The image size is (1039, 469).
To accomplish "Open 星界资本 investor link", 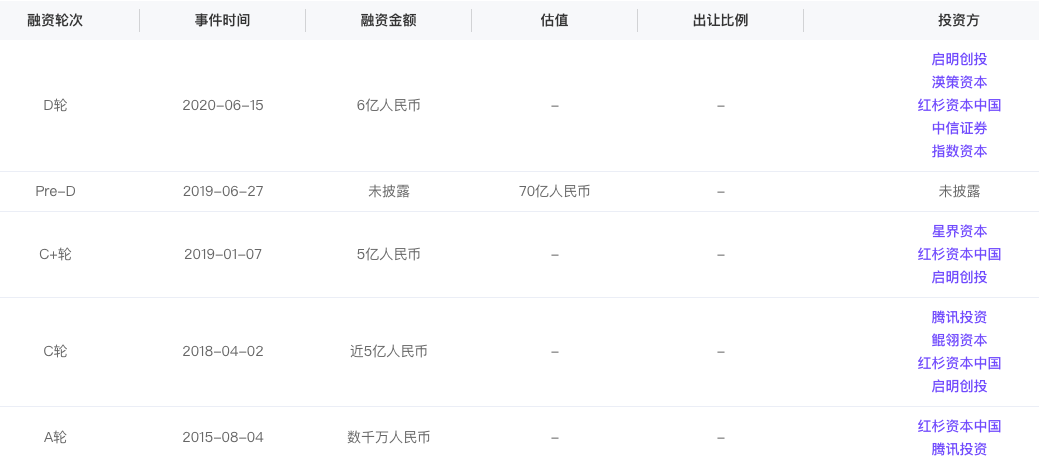I will [x=959, y=231].
